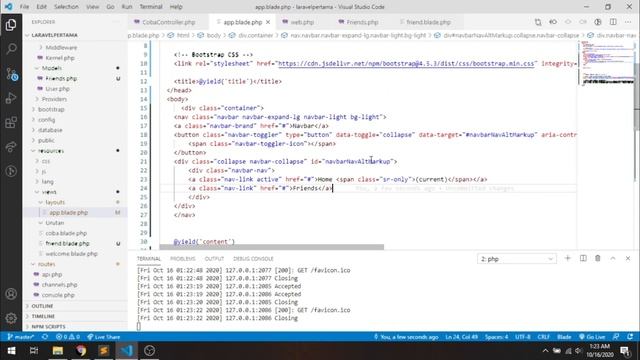Maximize the terminal panel size
Viewport: 640px width, 360px height.
613,258
